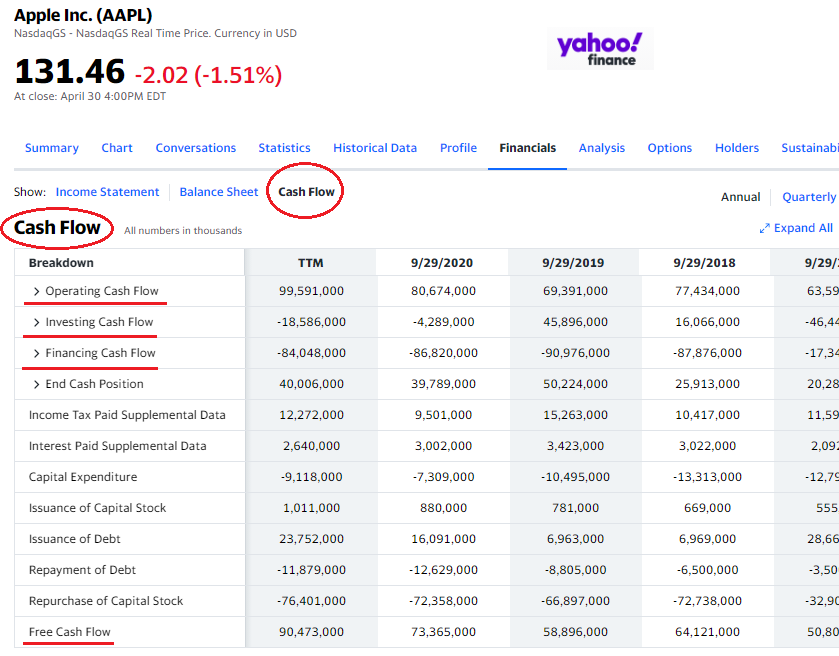Open the Analysis tab
Screen dimensions: 839x656
click(602, 148)
